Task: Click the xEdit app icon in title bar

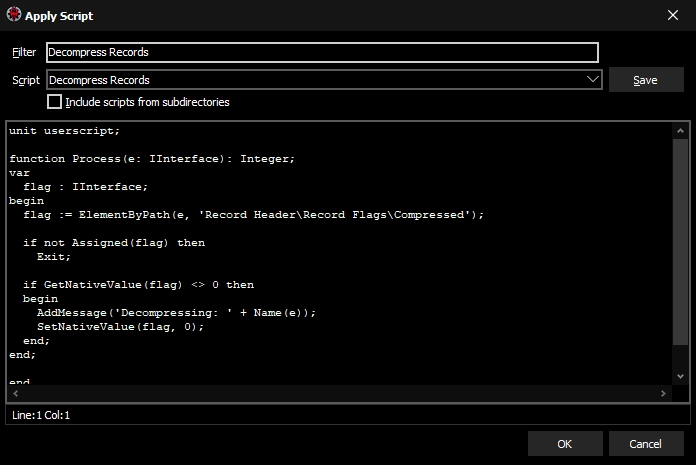Action: click(14, 15)
